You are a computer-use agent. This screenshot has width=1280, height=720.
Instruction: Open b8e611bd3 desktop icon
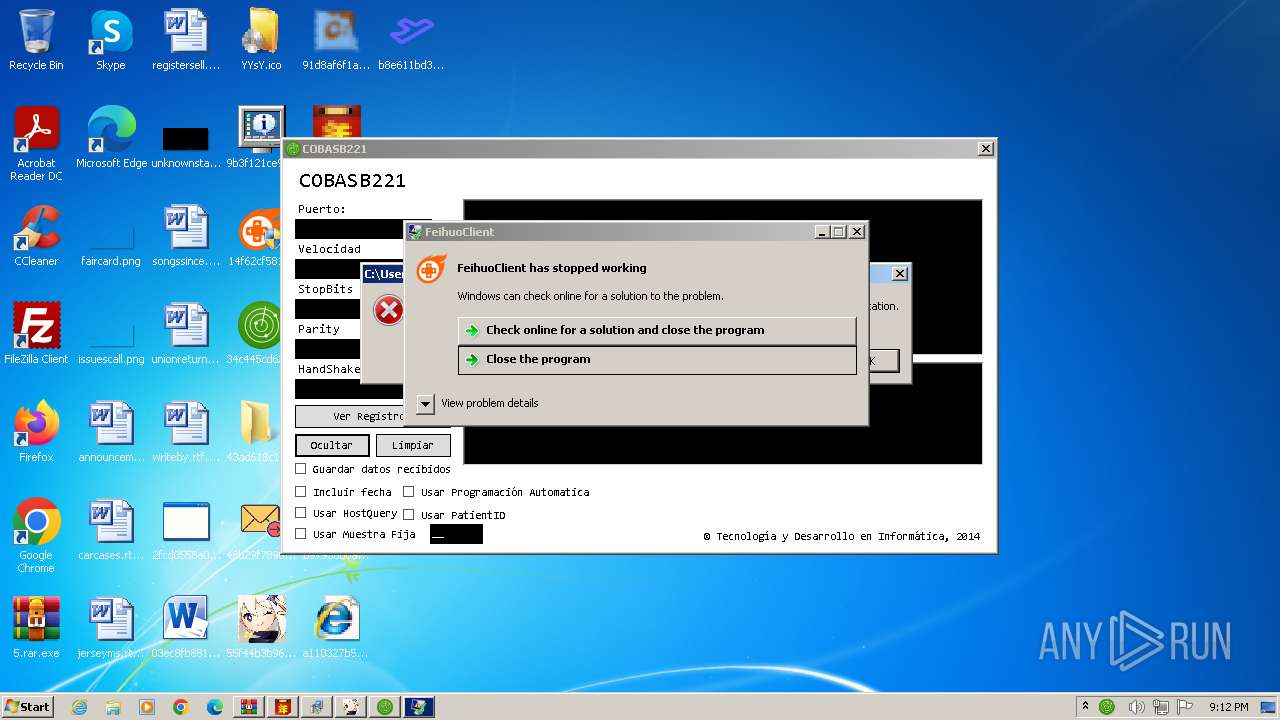pos(411,40)
